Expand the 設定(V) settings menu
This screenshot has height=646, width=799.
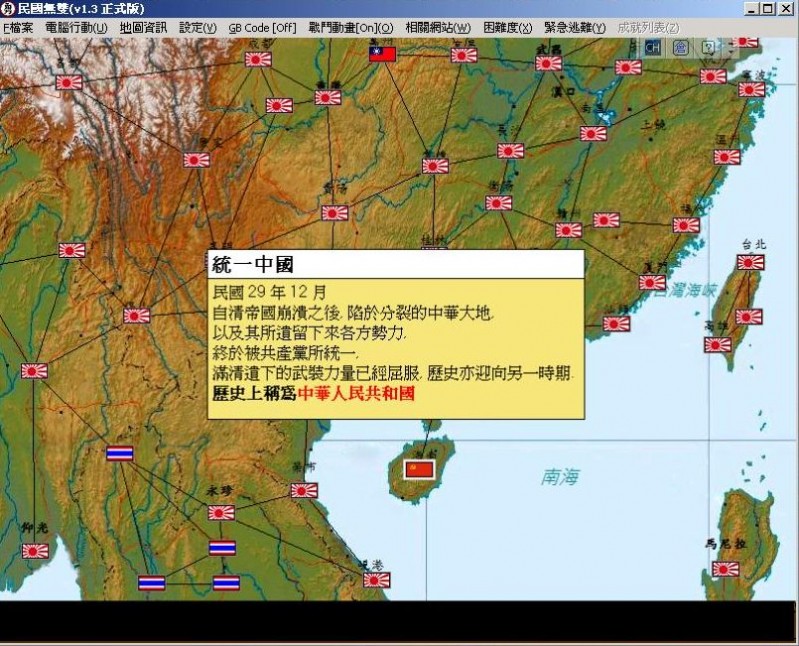click(197, 27)
